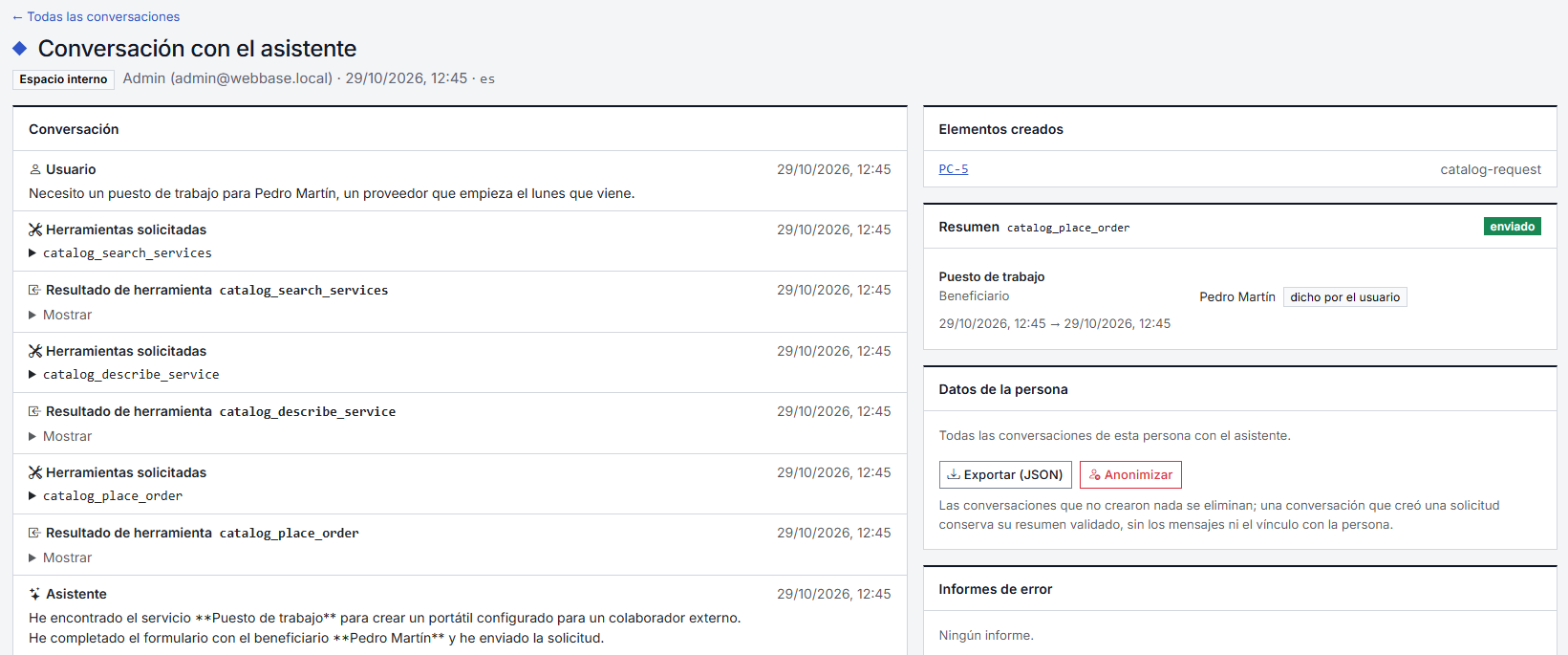1568x655 pixels.
Task: Go back to Todas las conversaciones
Action: 96,16
